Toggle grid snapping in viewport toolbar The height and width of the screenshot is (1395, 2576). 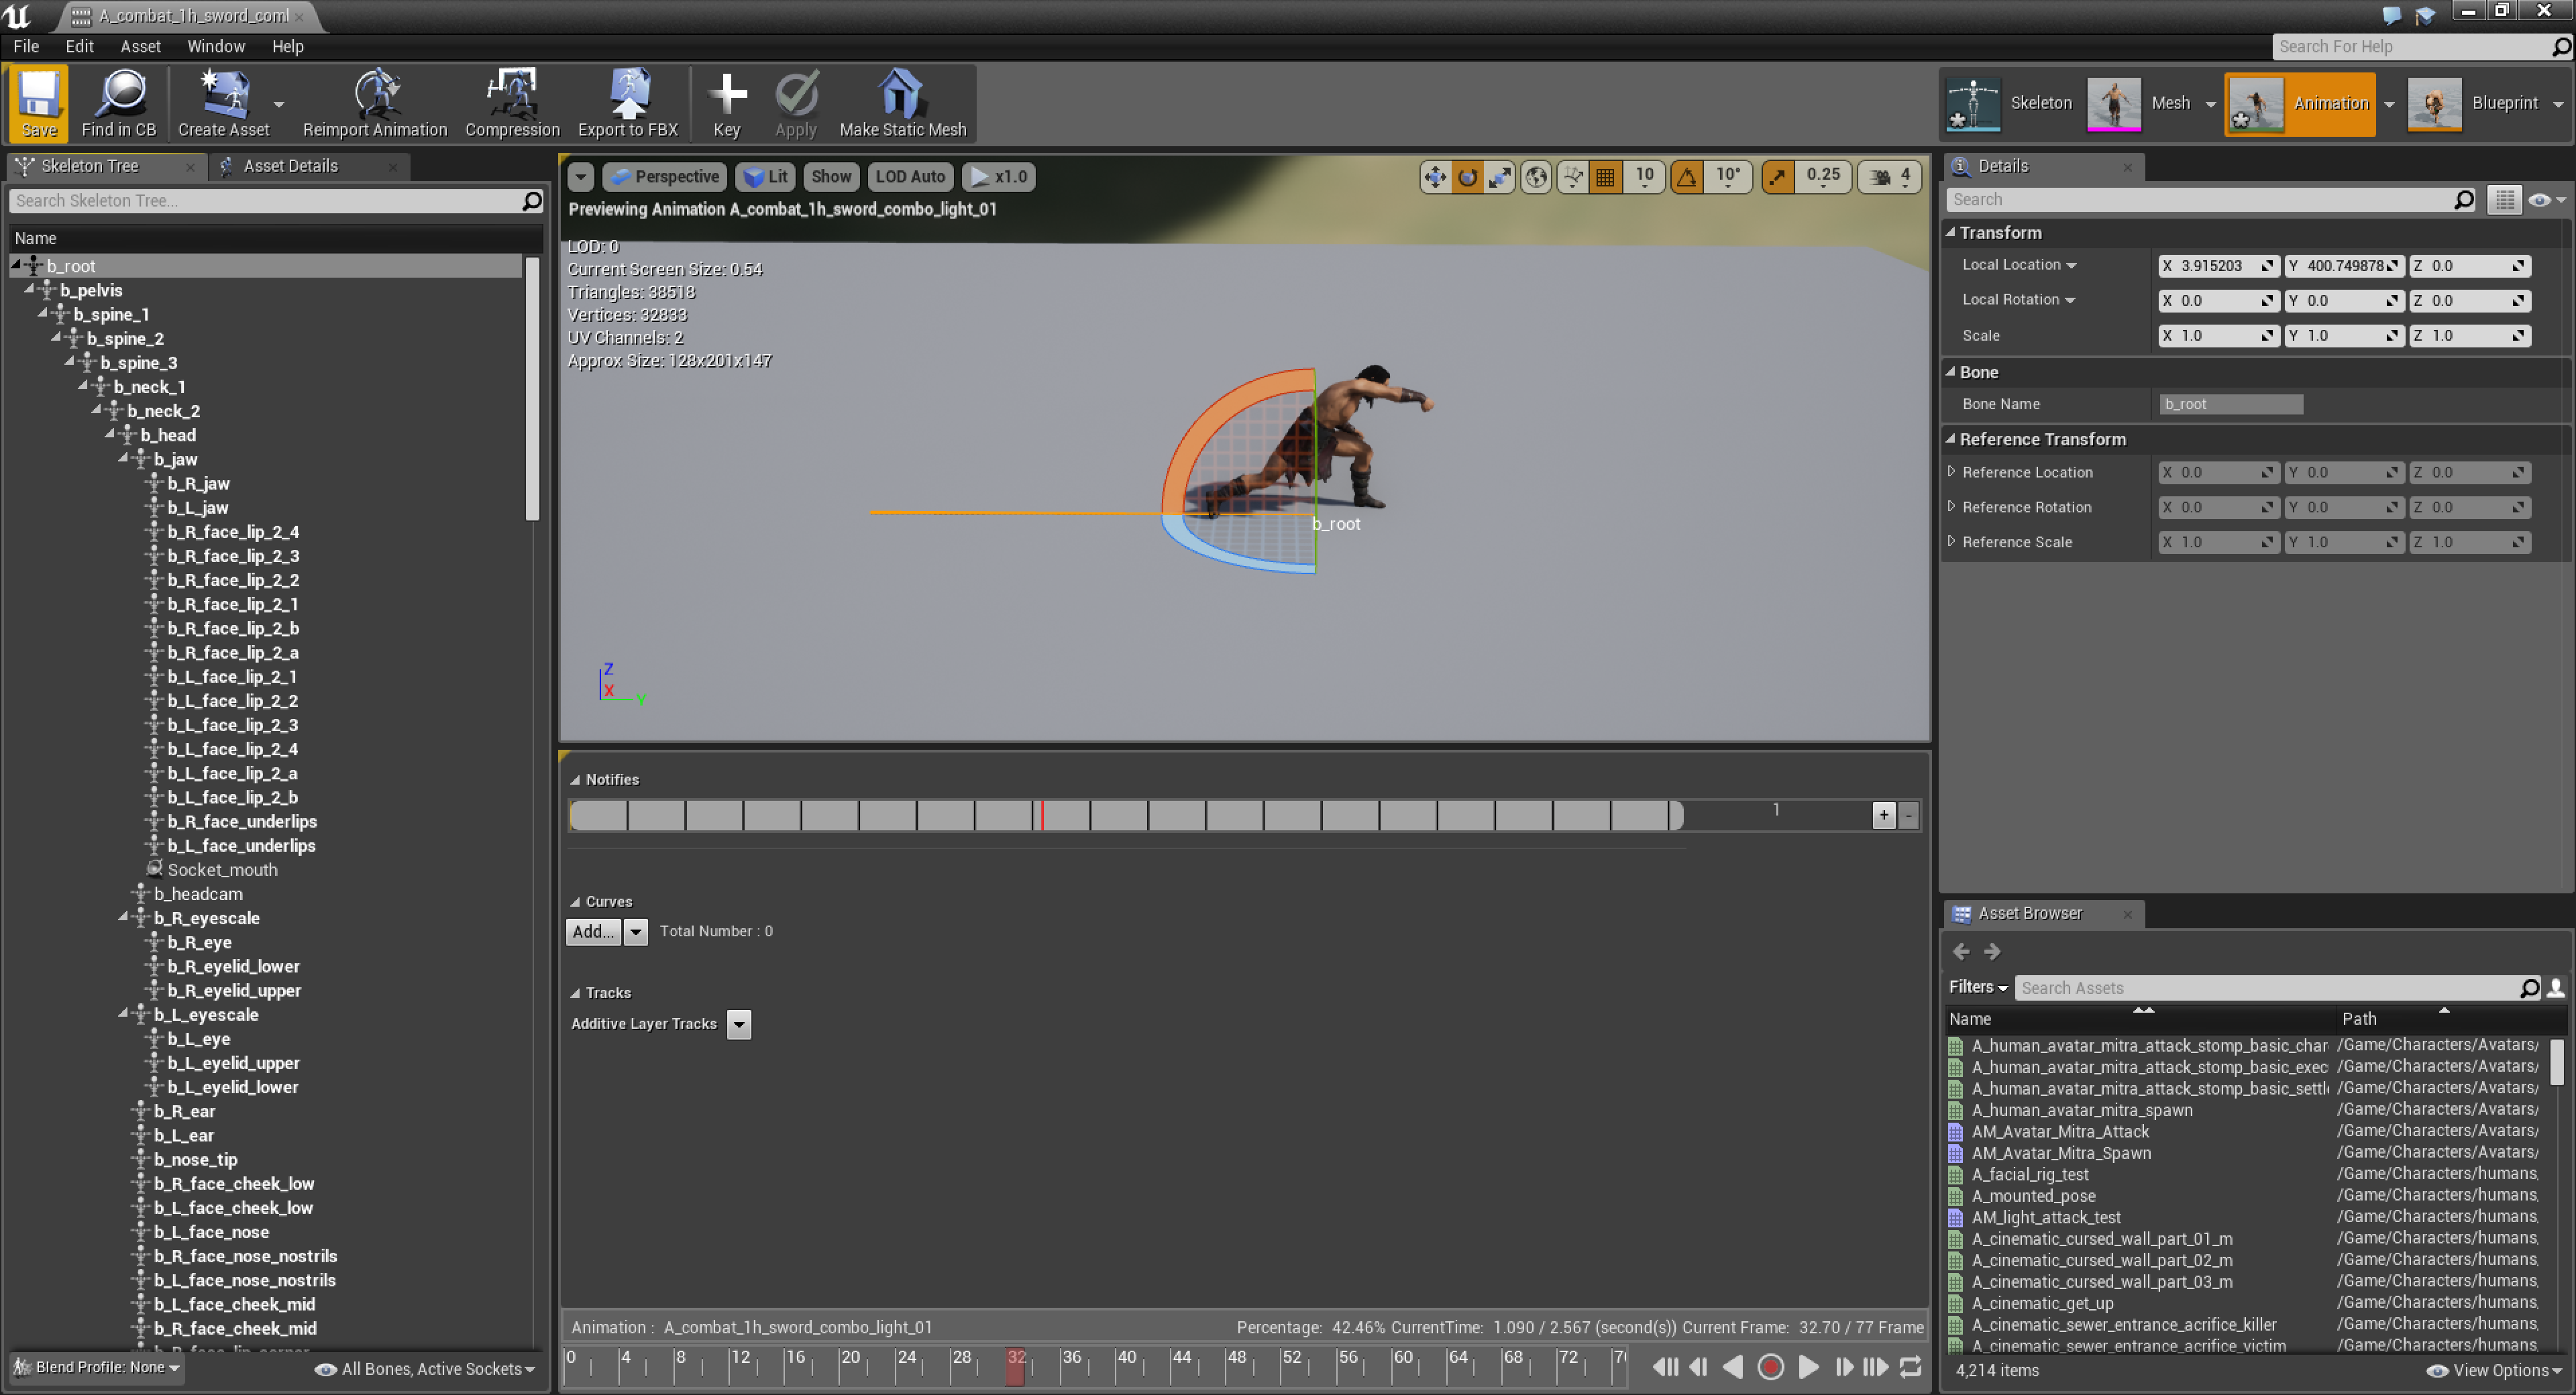click(x=1605, y=177)
